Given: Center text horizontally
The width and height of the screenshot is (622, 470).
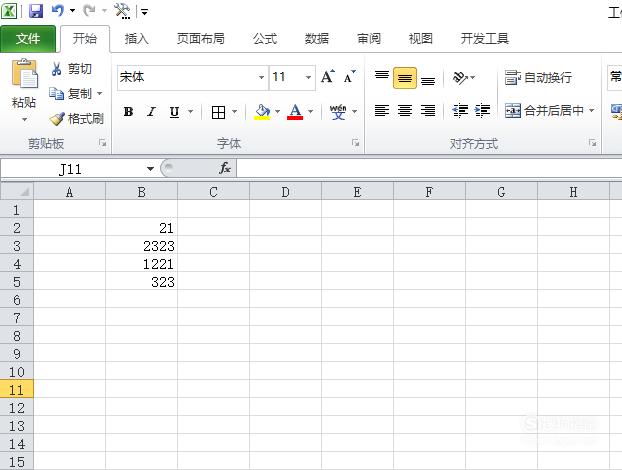Looking at the screenshot, I should [x=405, y=110].
